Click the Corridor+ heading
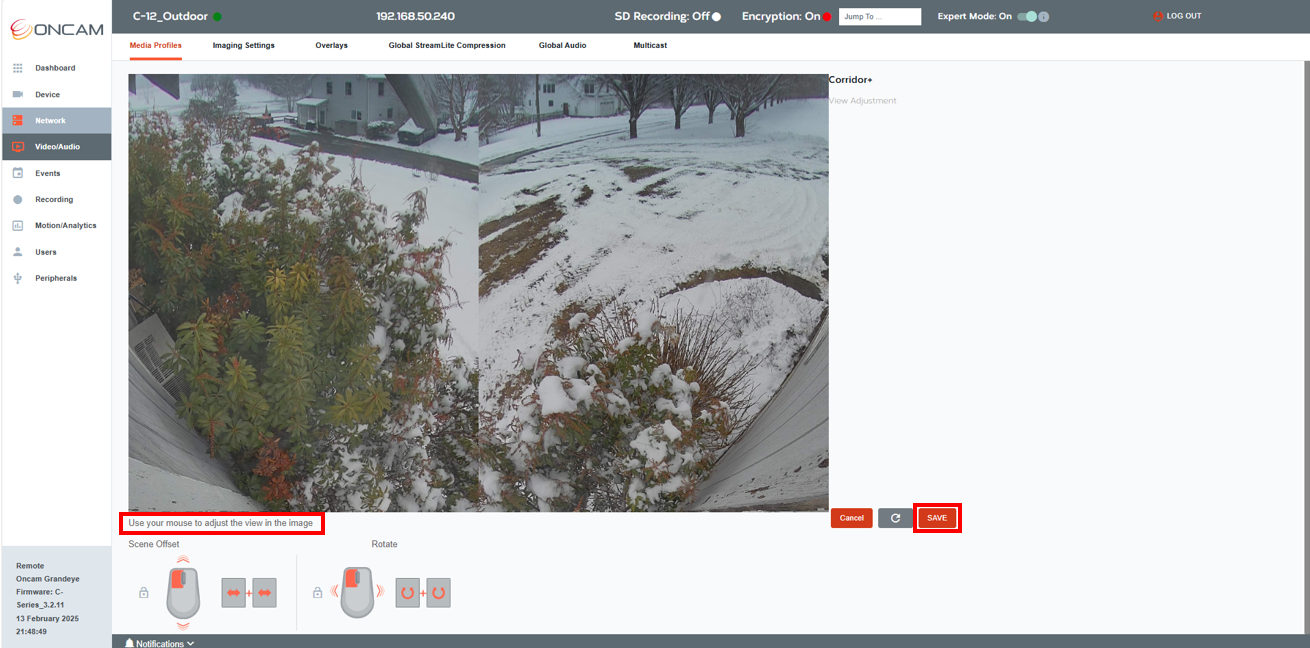The image size is (1310, 648). [851, 80]
